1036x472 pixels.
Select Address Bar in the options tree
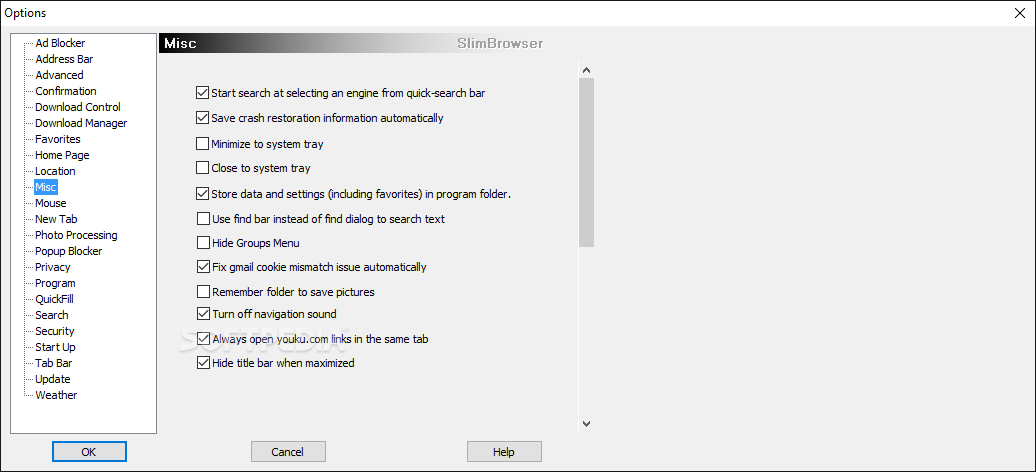[64, 59]
